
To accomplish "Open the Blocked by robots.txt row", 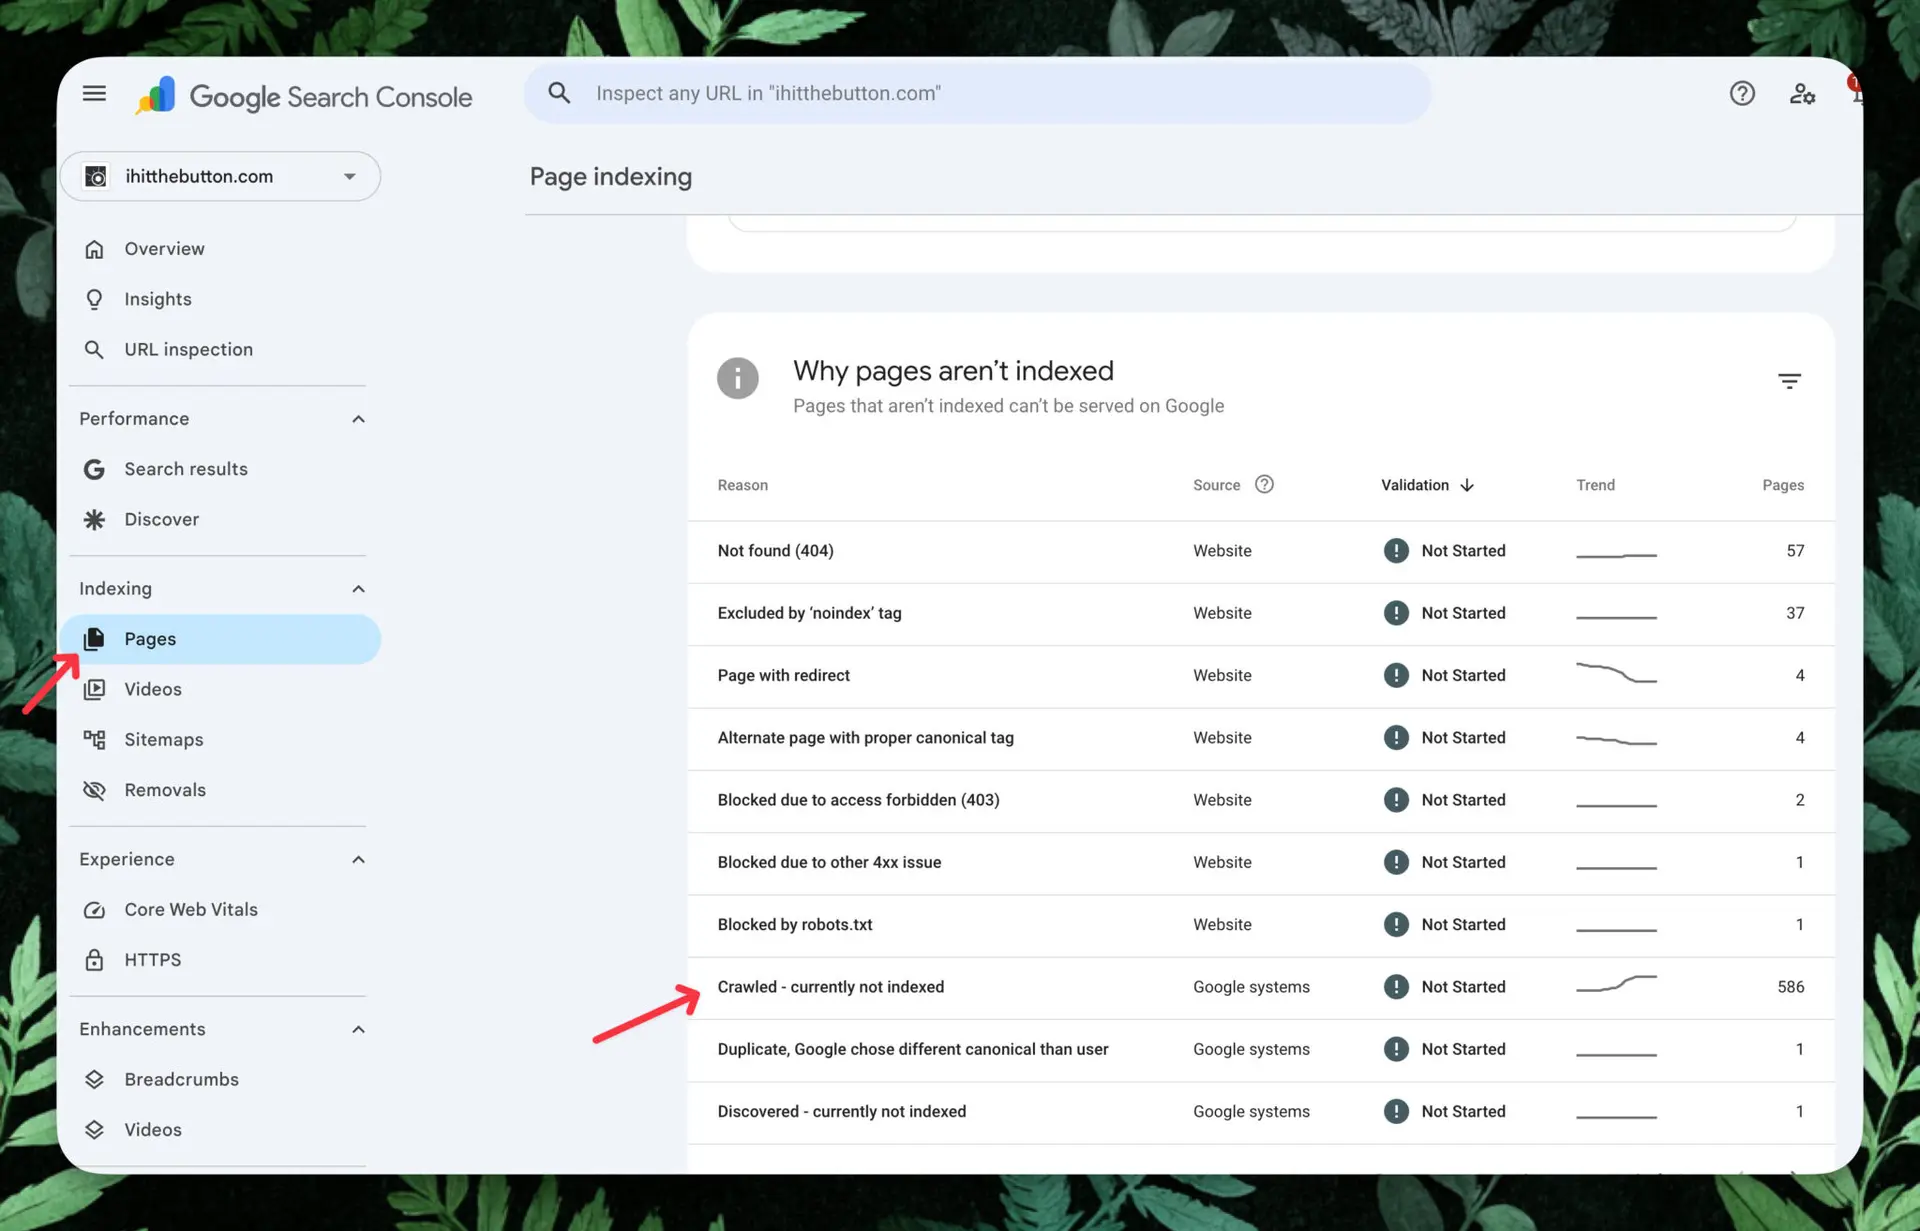I will (x=1261, y=925).
